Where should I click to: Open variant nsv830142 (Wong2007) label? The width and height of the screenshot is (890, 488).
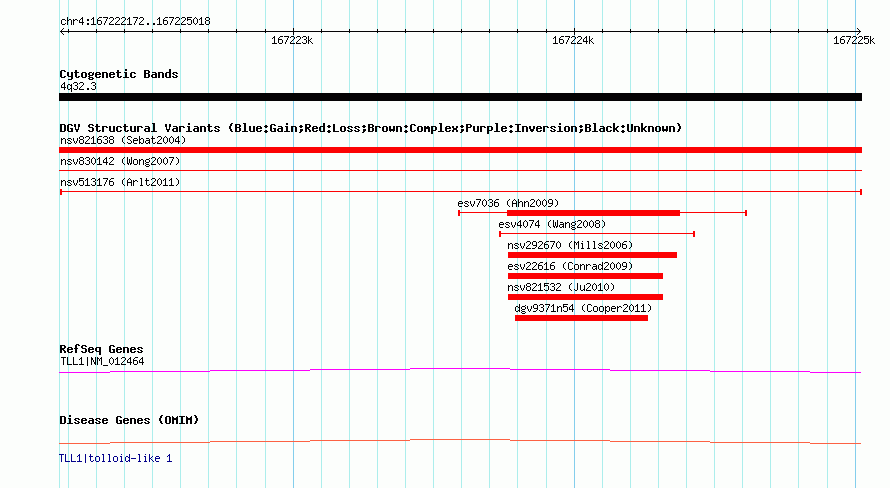[120, 161]
